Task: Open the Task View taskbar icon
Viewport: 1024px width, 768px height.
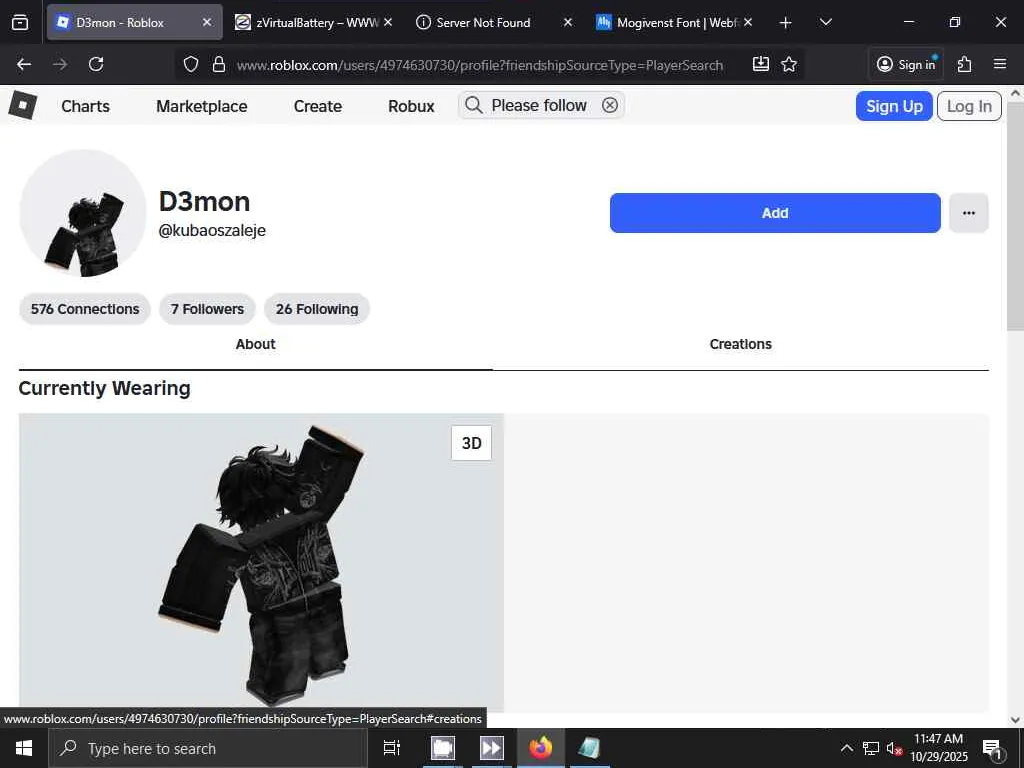Action: click(392, 748)
